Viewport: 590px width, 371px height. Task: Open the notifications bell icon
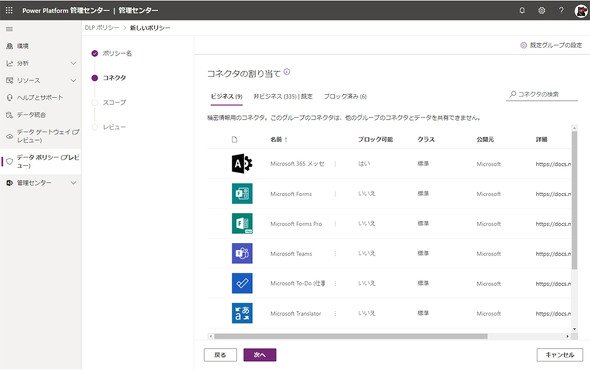[x=522, y=10]
